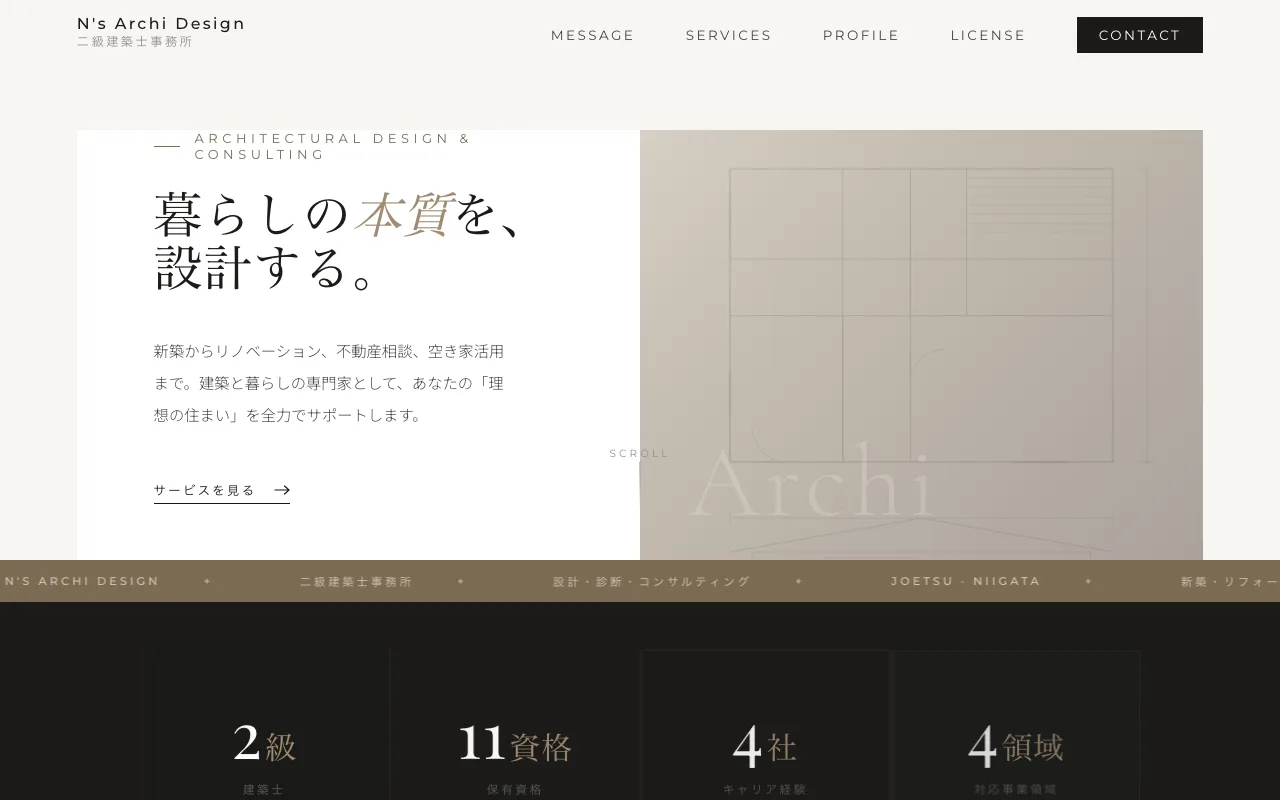Open the SERVICES nav item
The image size is (1280, 800).
(x=729, y=35)
